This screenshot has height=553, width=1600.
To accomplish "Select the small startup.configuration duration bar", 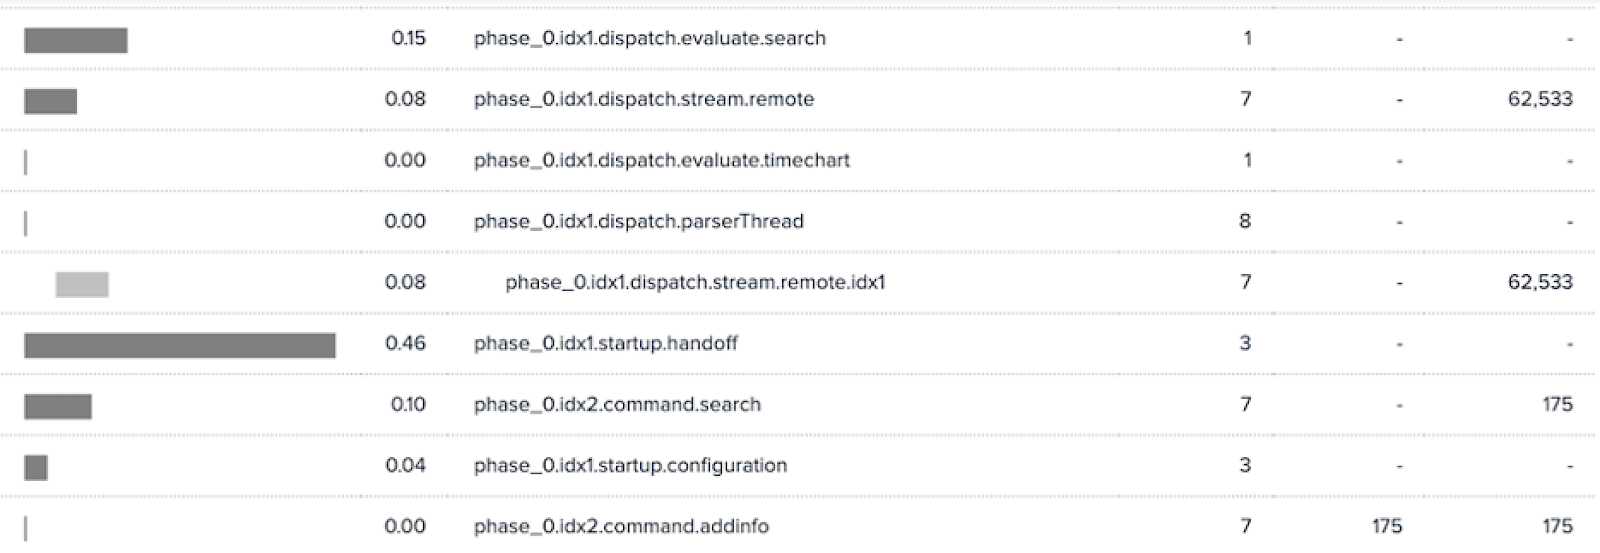I will click(x=36, y=467).
